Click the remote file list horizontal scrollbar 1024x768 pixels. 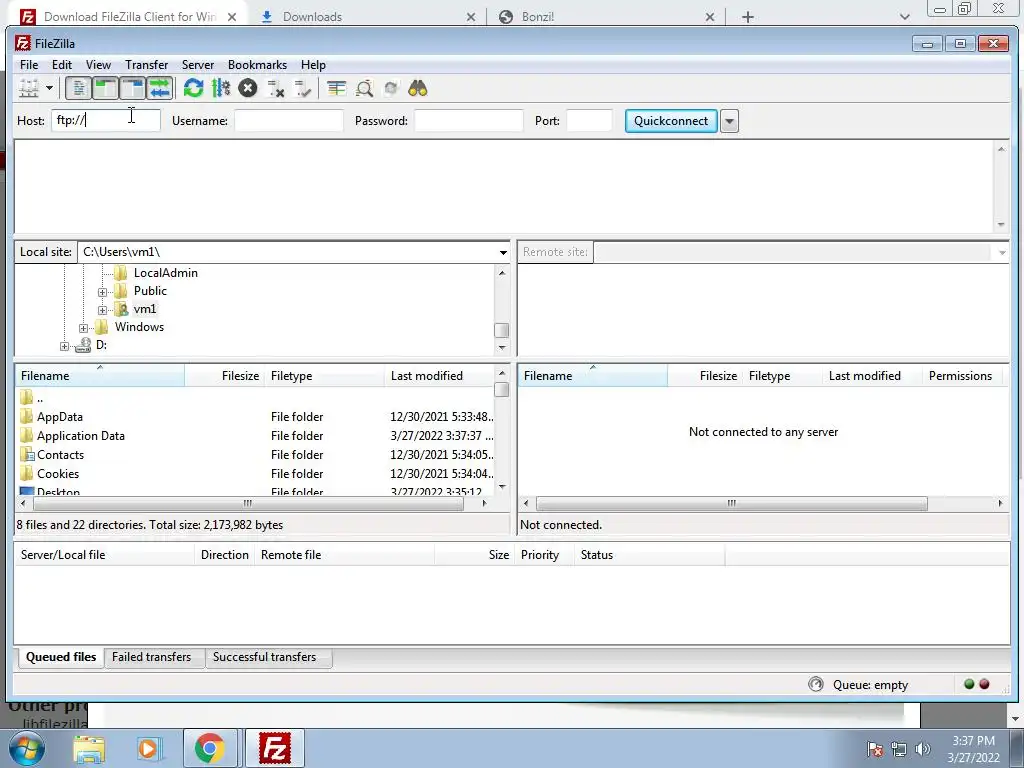tap(731, 504)
